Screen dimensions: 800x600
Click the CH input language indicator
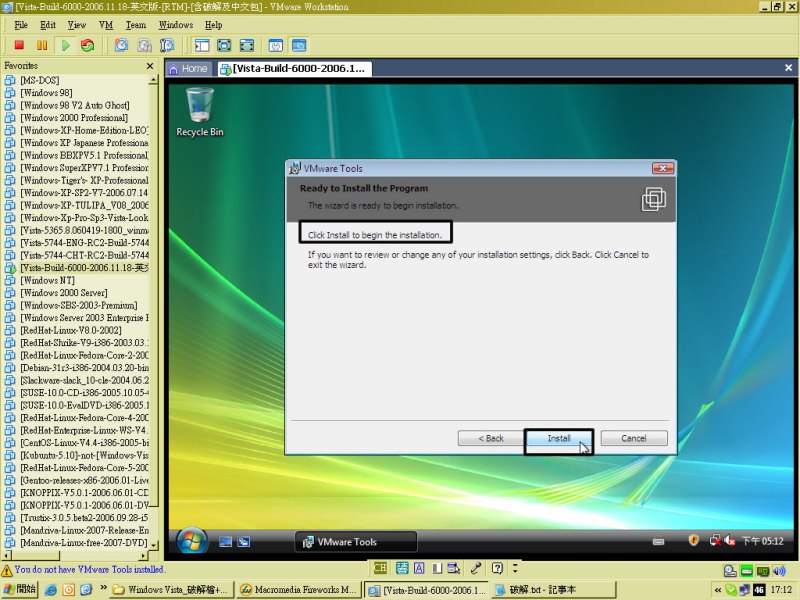click(380, 568)
